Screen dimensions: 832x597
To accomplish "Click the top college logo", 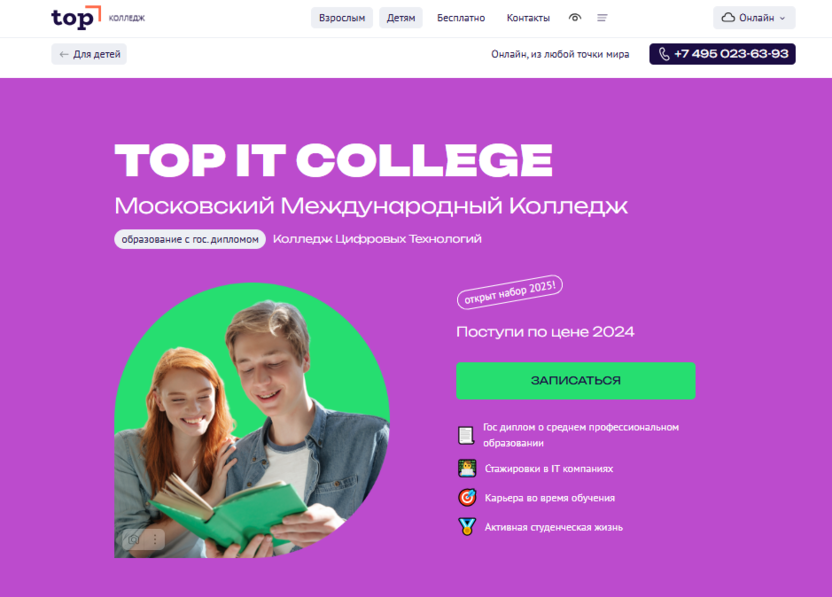I will point(98,18).
